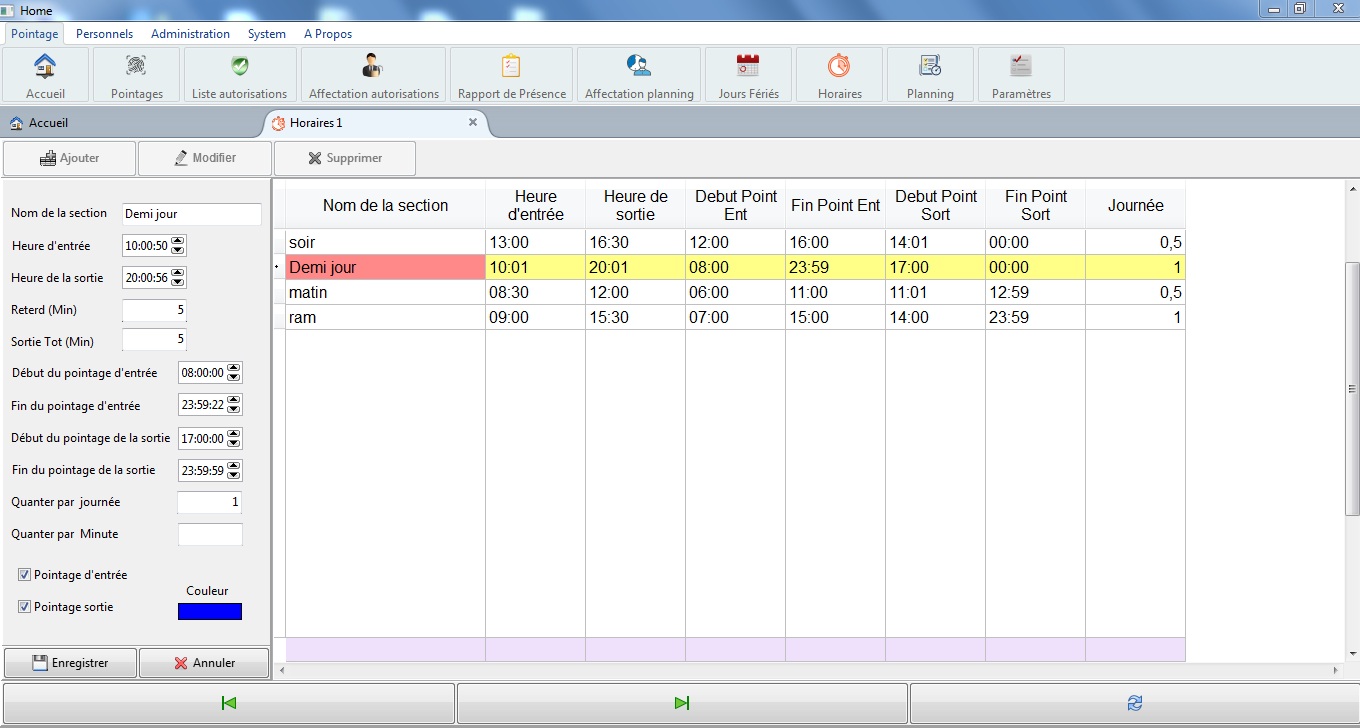Open the Administration menu
Image resolution: width=1360 pixels, height=728 pixels.
[190, 34]
